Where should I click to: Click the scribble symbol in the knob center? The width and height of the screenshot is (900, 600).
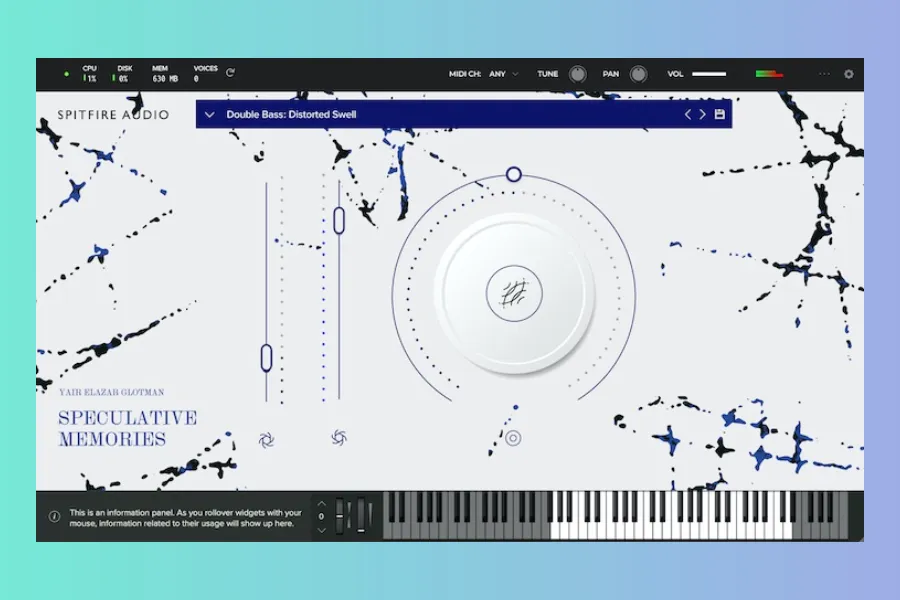pos(514,293)
